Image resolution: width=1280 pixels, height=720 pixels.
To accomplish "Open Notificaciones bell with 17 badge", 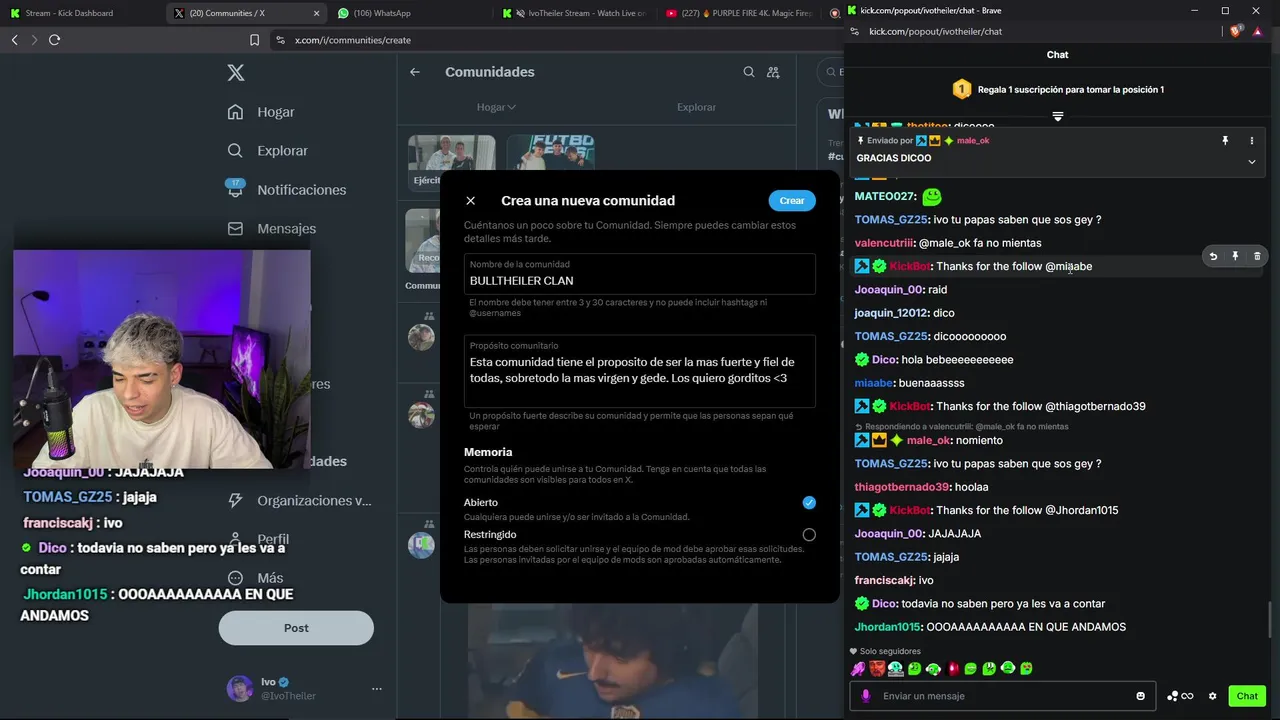I will (x=235, y=189).
